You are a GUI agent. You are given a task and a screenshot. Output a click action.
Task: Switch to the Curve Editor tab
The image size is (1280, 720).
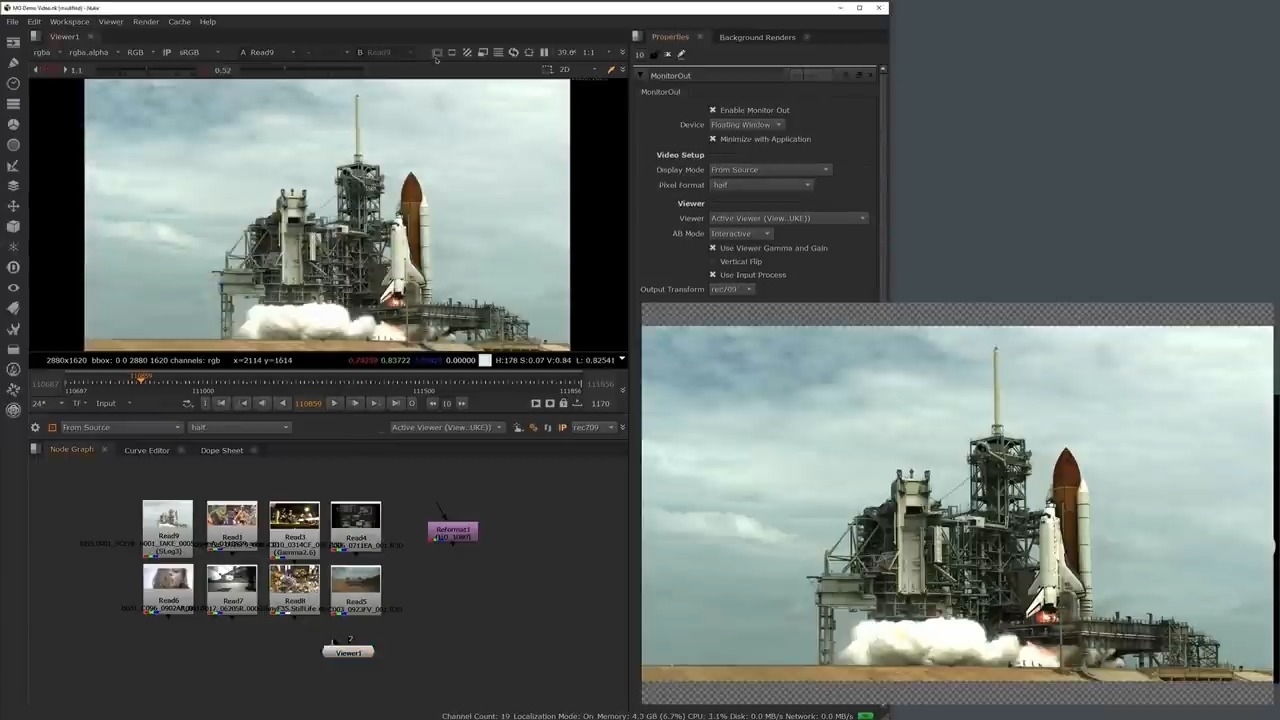(x=146, y=450)
